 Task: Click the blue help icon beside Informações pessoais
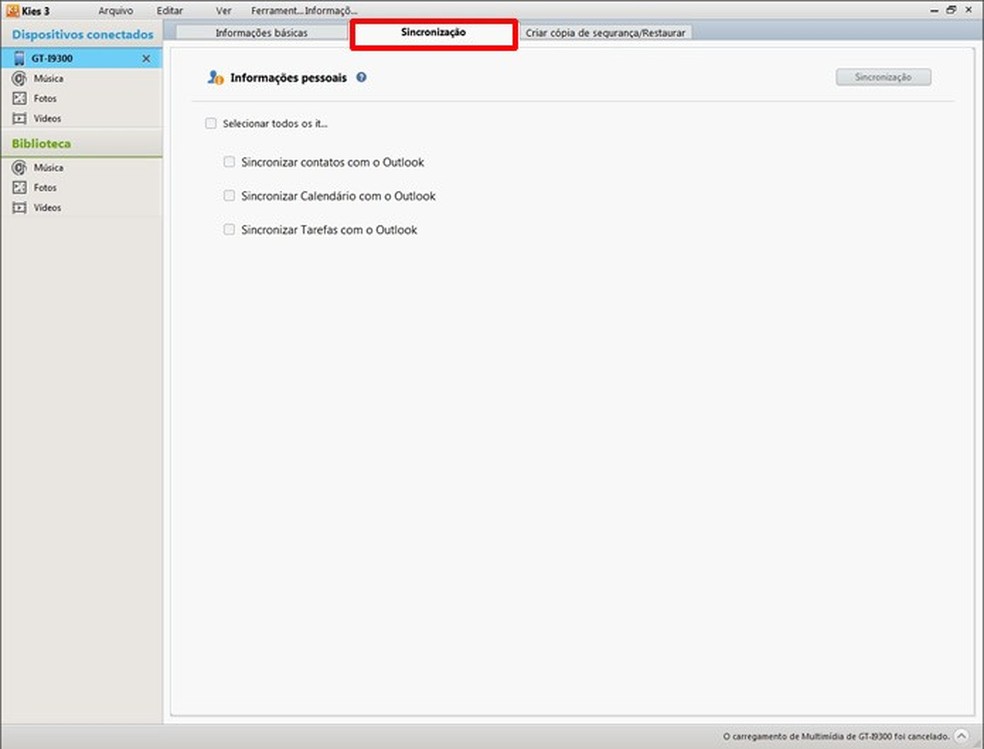361,77
